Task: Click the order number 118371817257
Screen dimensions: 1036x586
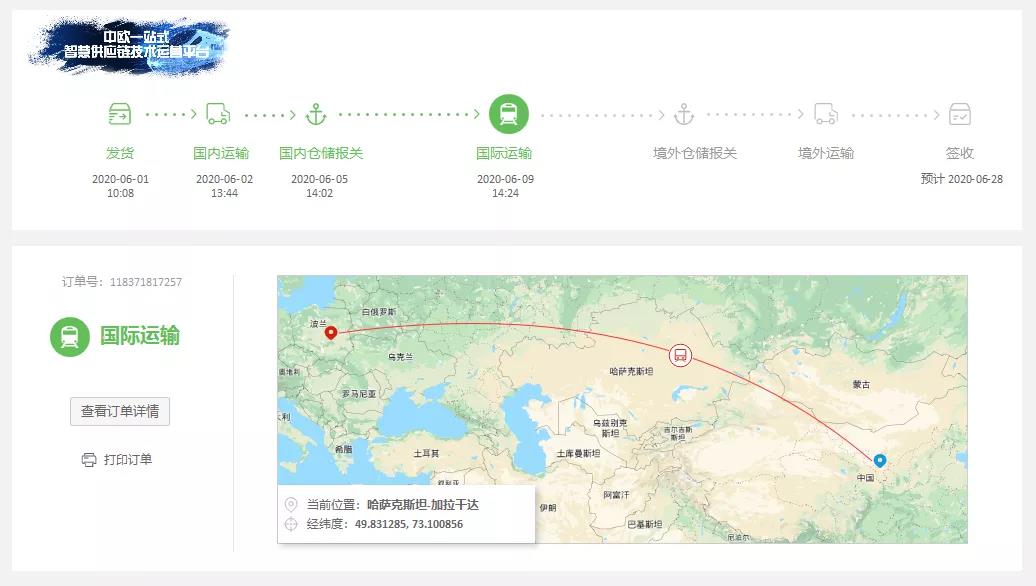Action: [x=146, y=282]
